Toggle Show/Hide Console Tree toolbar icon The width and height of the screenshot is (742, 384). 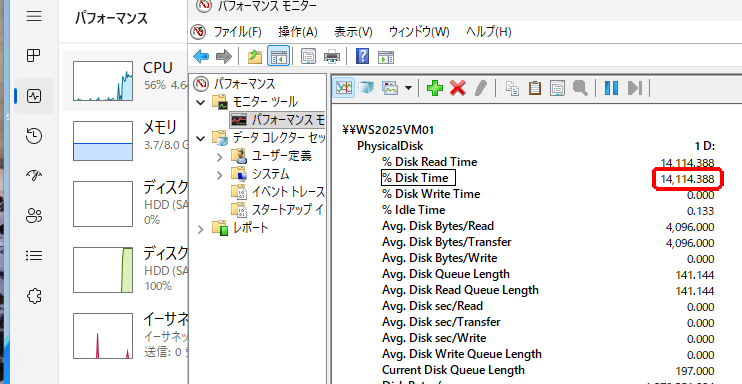[278, 57]
